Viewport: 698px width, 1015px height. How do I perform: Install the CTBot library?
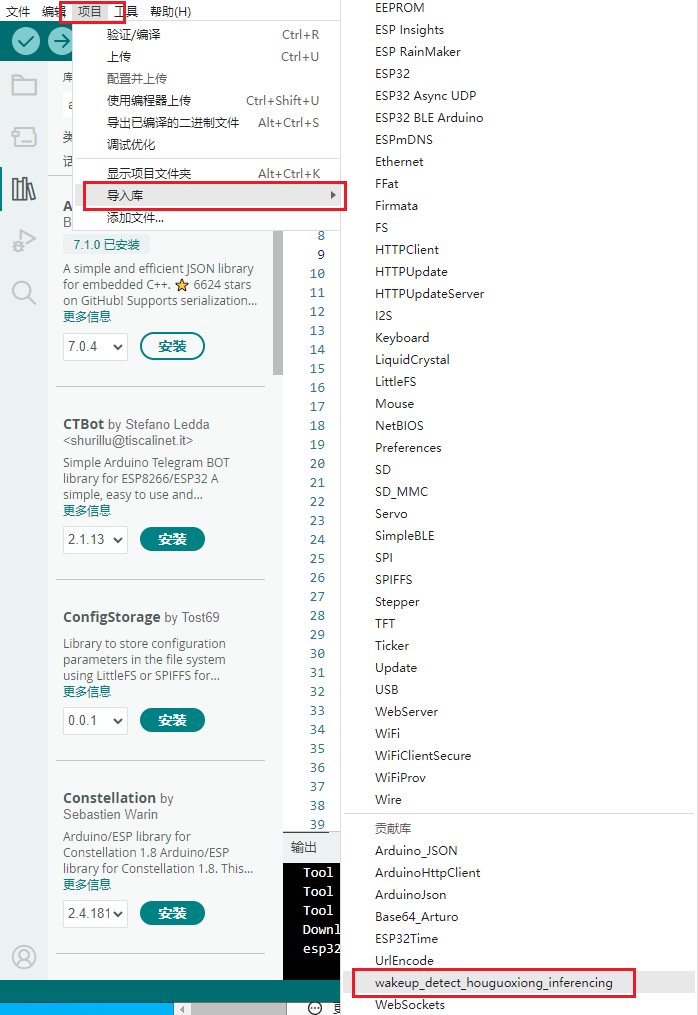pyautogui.click(x=172, y=539)
